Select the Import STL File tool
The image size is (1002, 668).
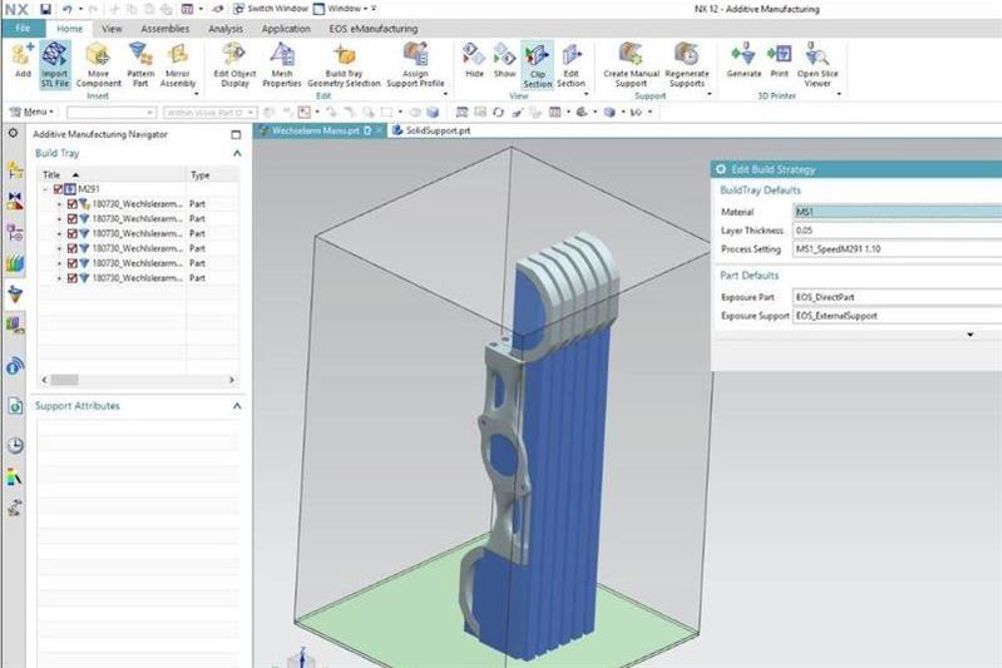(x=55, y=65)
